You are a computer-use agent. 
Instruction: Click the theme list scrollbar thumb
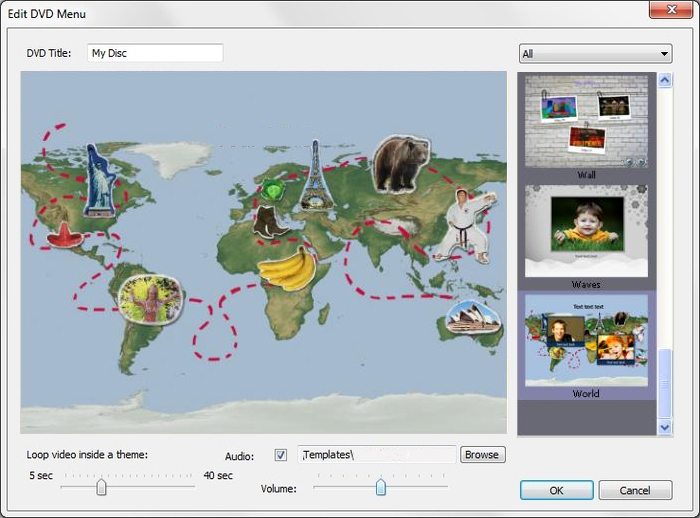click(665, 383)
